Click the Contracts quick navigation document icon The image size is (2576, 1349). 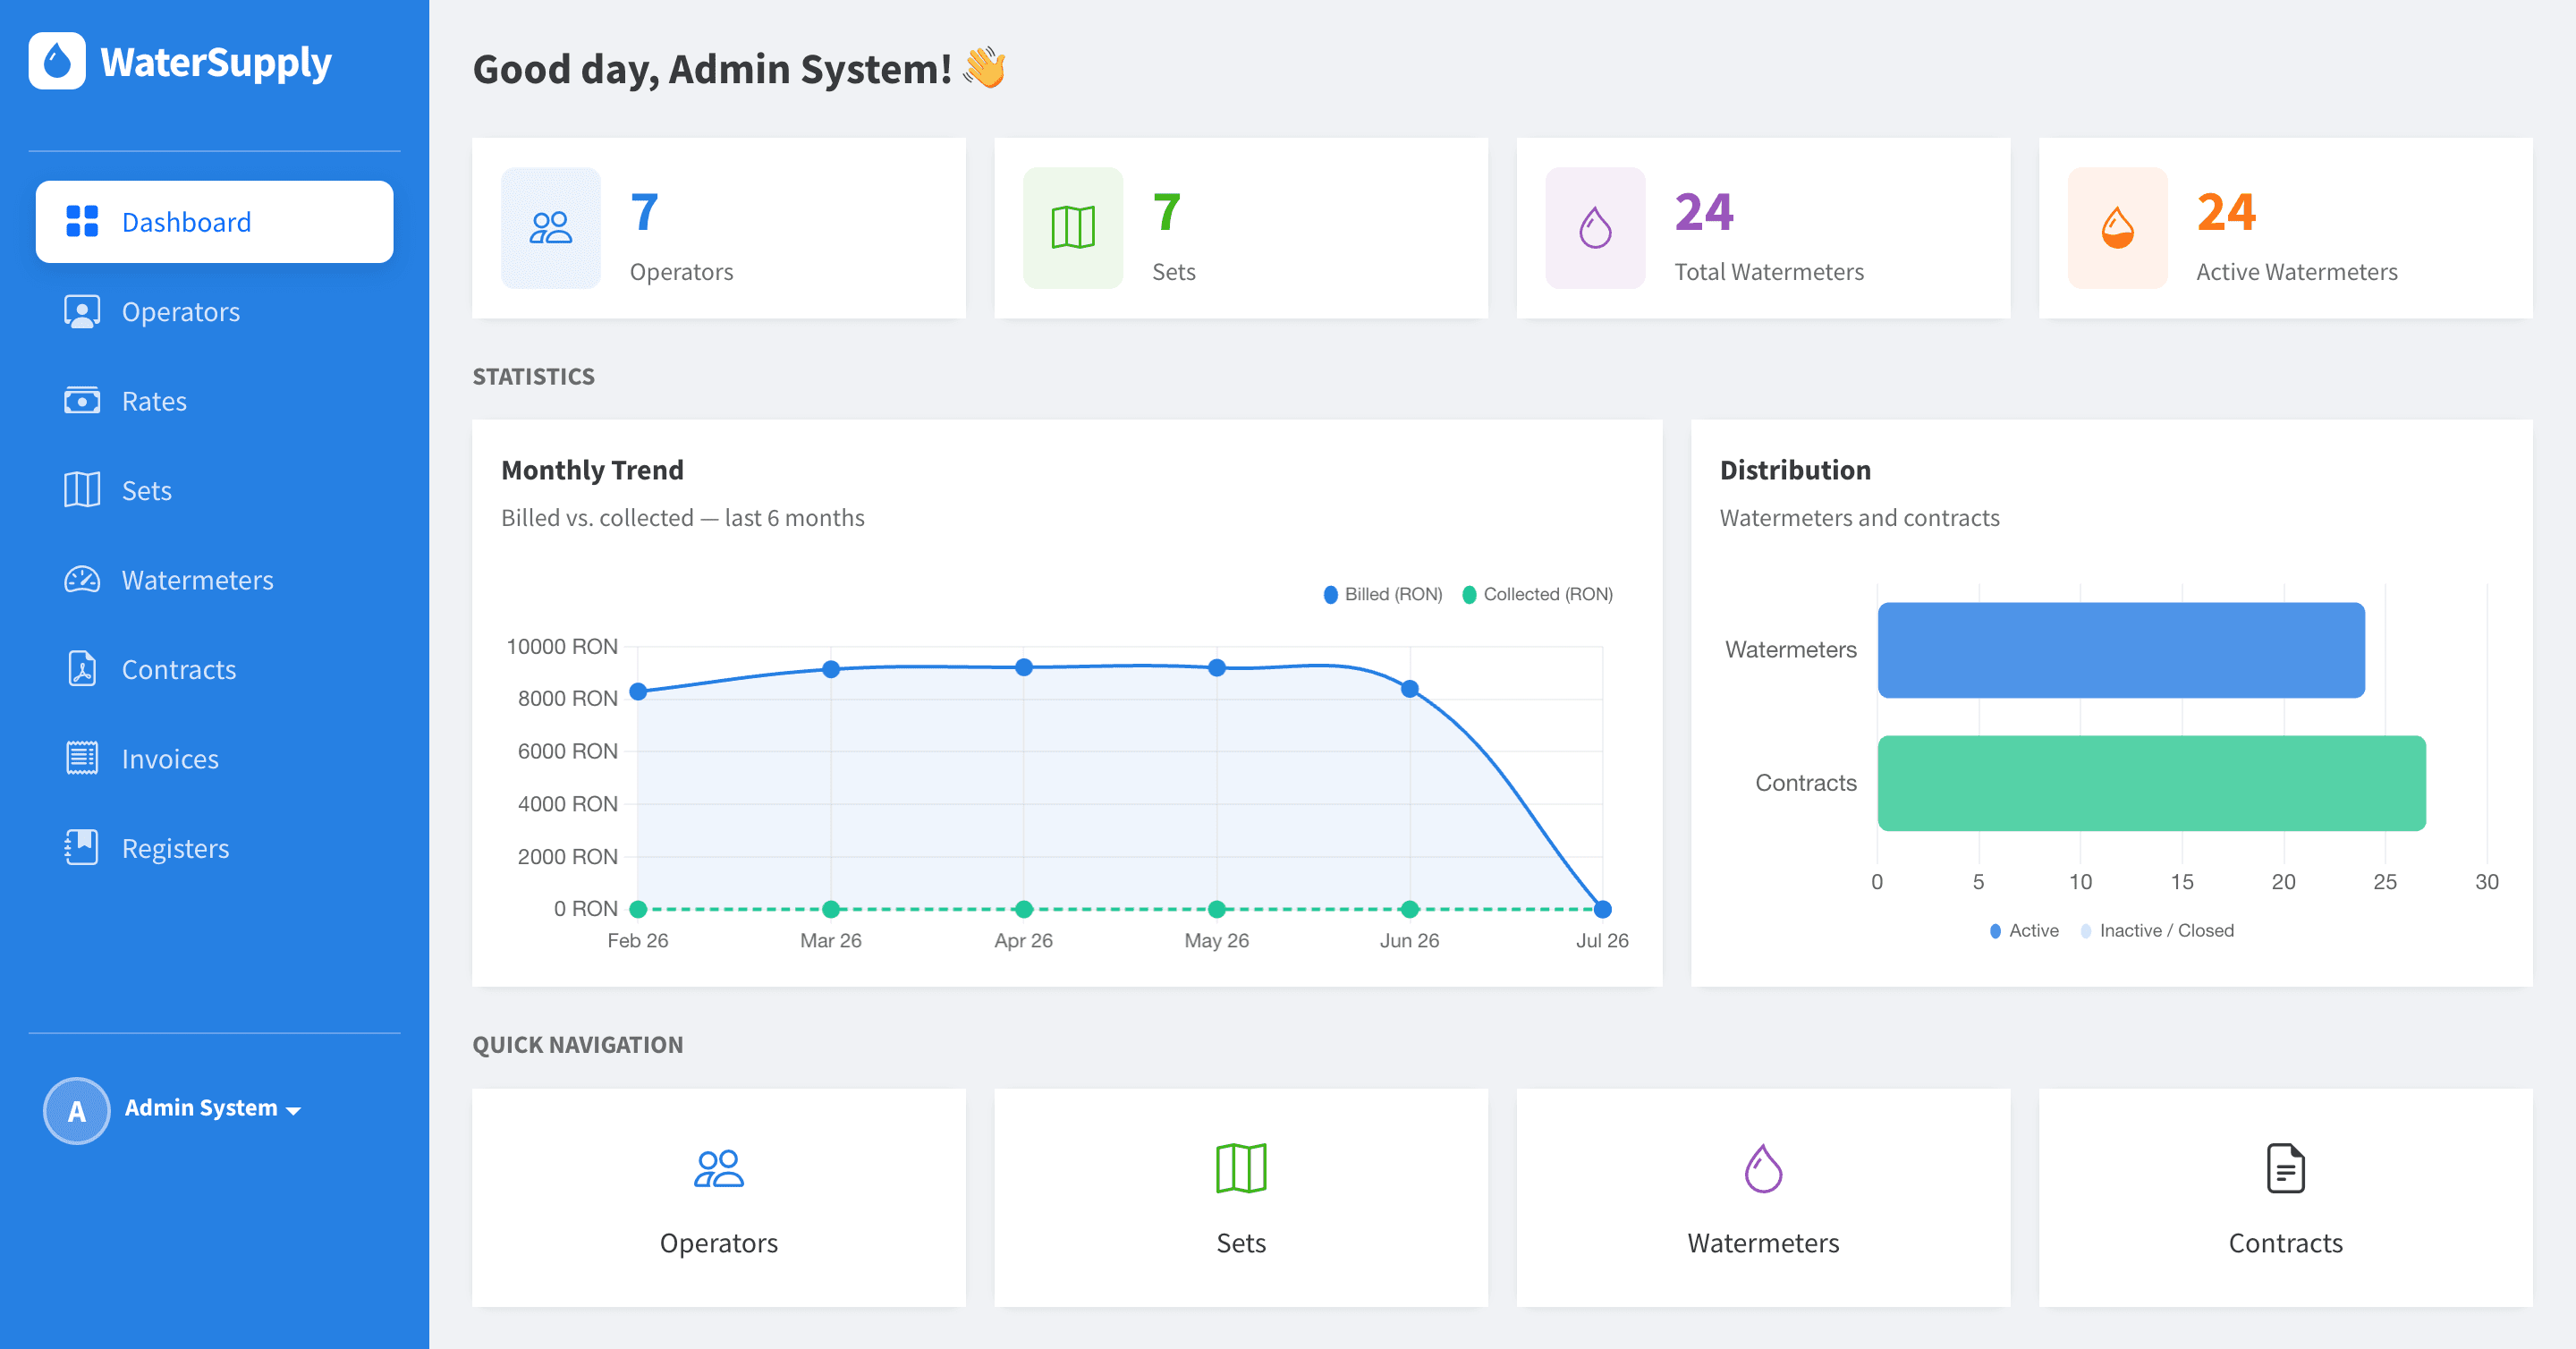(2285, 1168)
